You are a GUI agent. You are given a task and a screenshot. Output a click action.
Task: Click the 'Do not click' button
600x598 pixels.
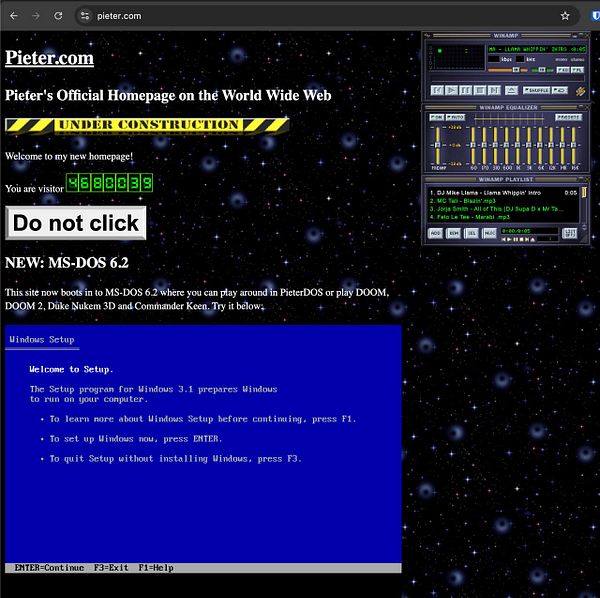click(75, 223)
